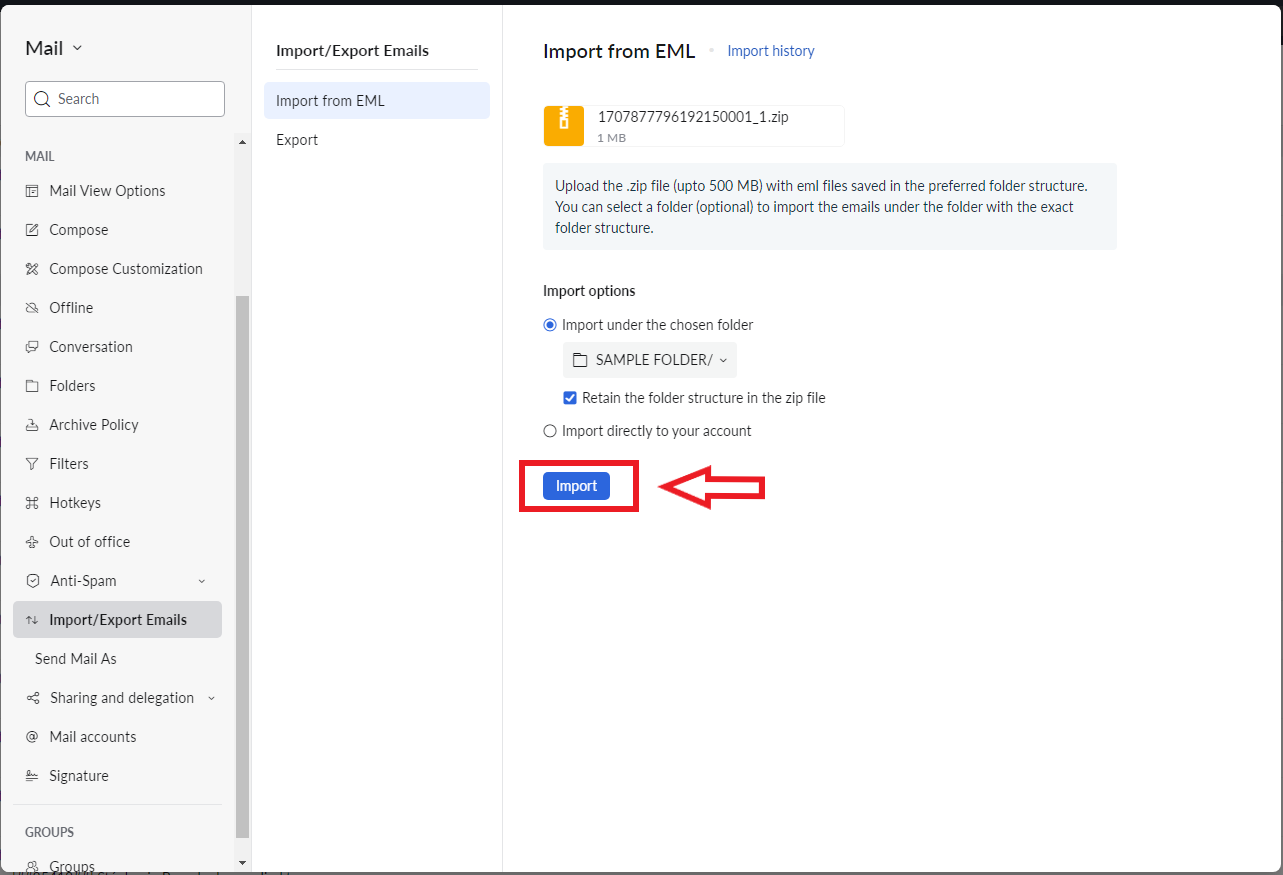Open Compose Customization via its icon

32,269
